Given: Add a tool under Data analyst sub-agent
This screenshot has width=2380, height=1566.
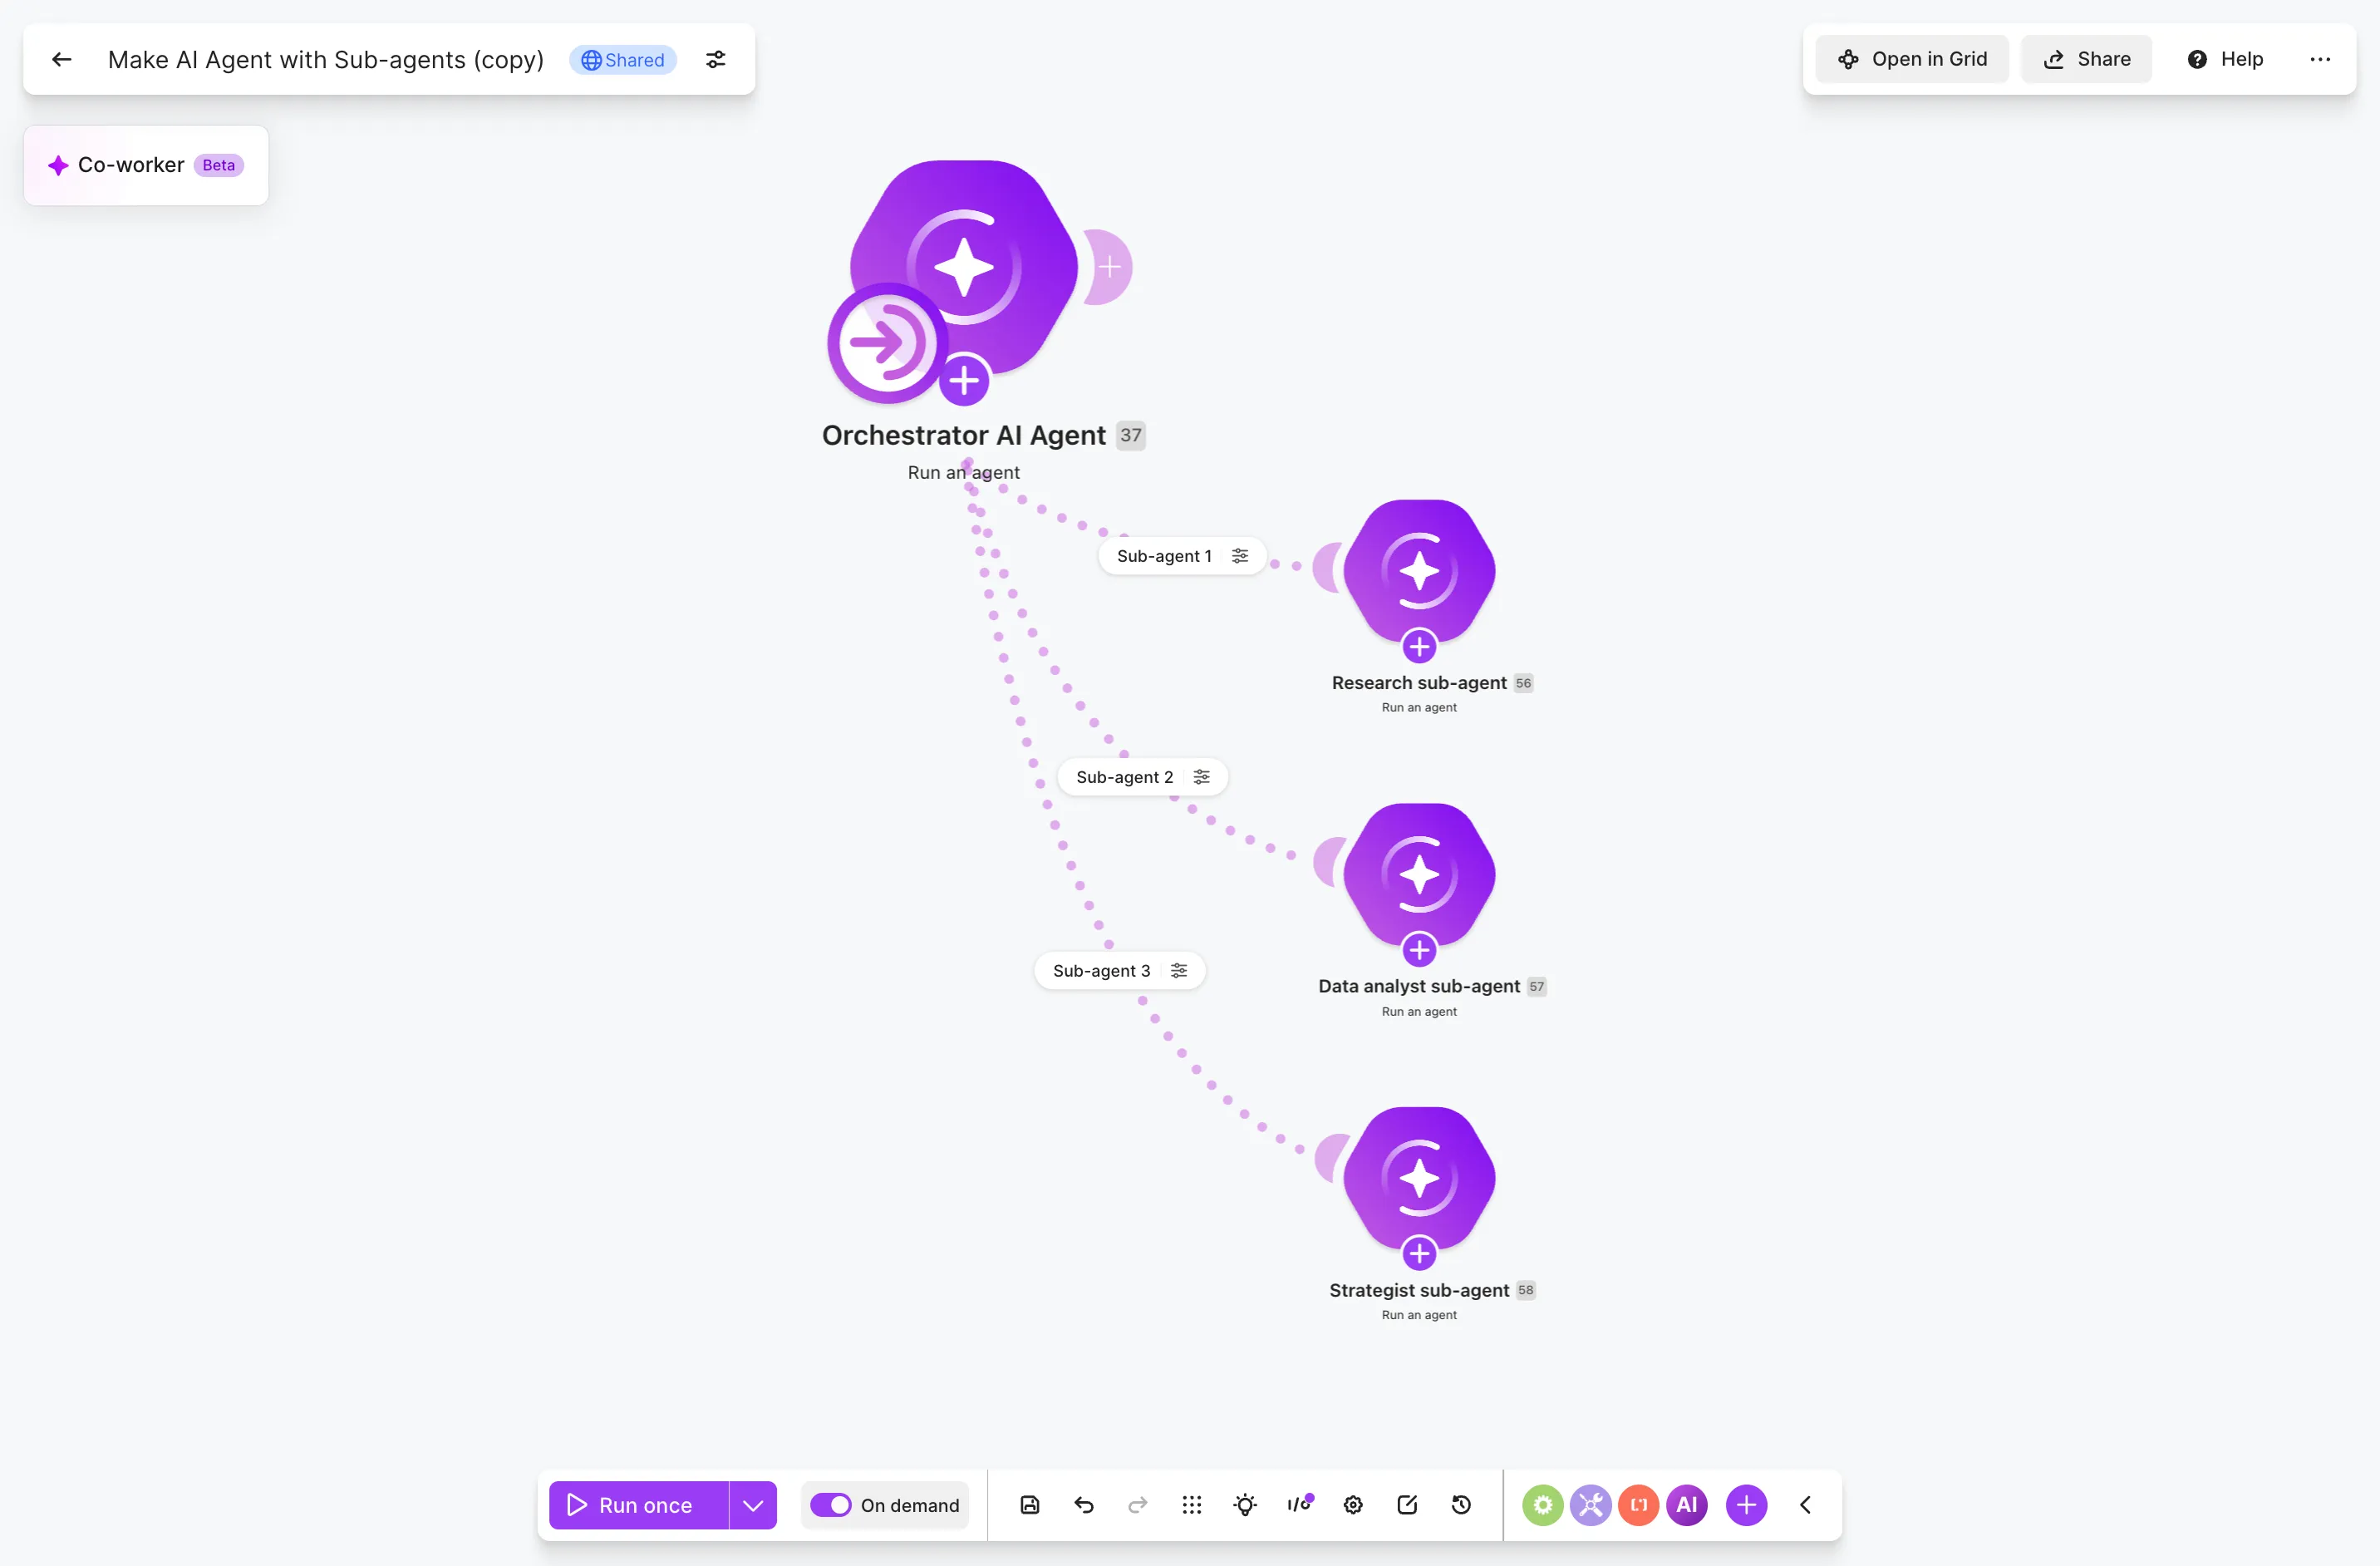Looking at the screenshot, I should tap(1419, 950).
